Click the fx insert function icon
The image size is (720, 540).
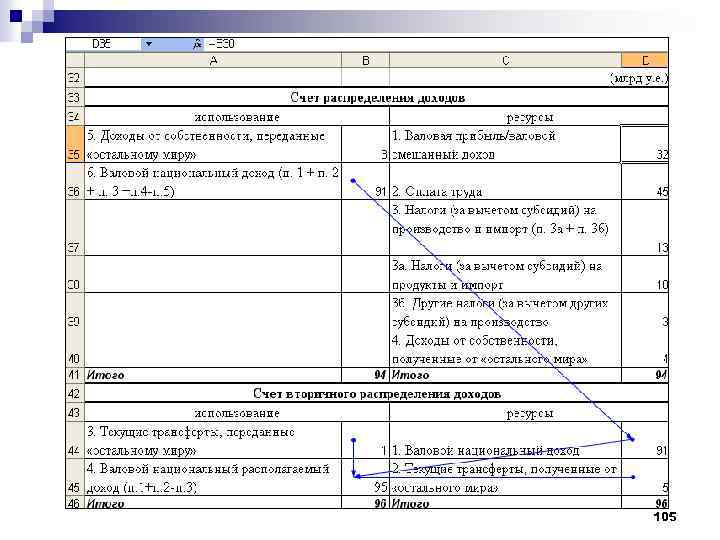pyautogui.click(x=197, y=44)
